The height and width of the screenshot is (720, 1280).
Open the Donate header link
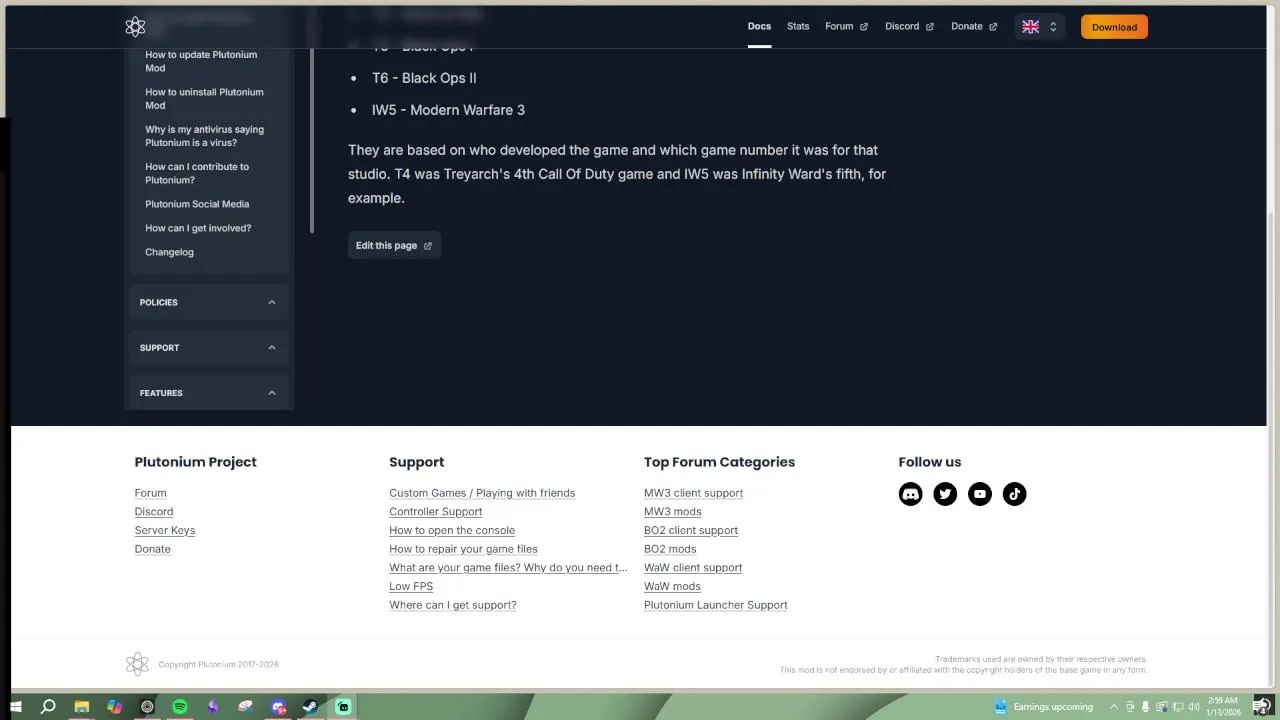pyautogui.click(x=973, y=27)
